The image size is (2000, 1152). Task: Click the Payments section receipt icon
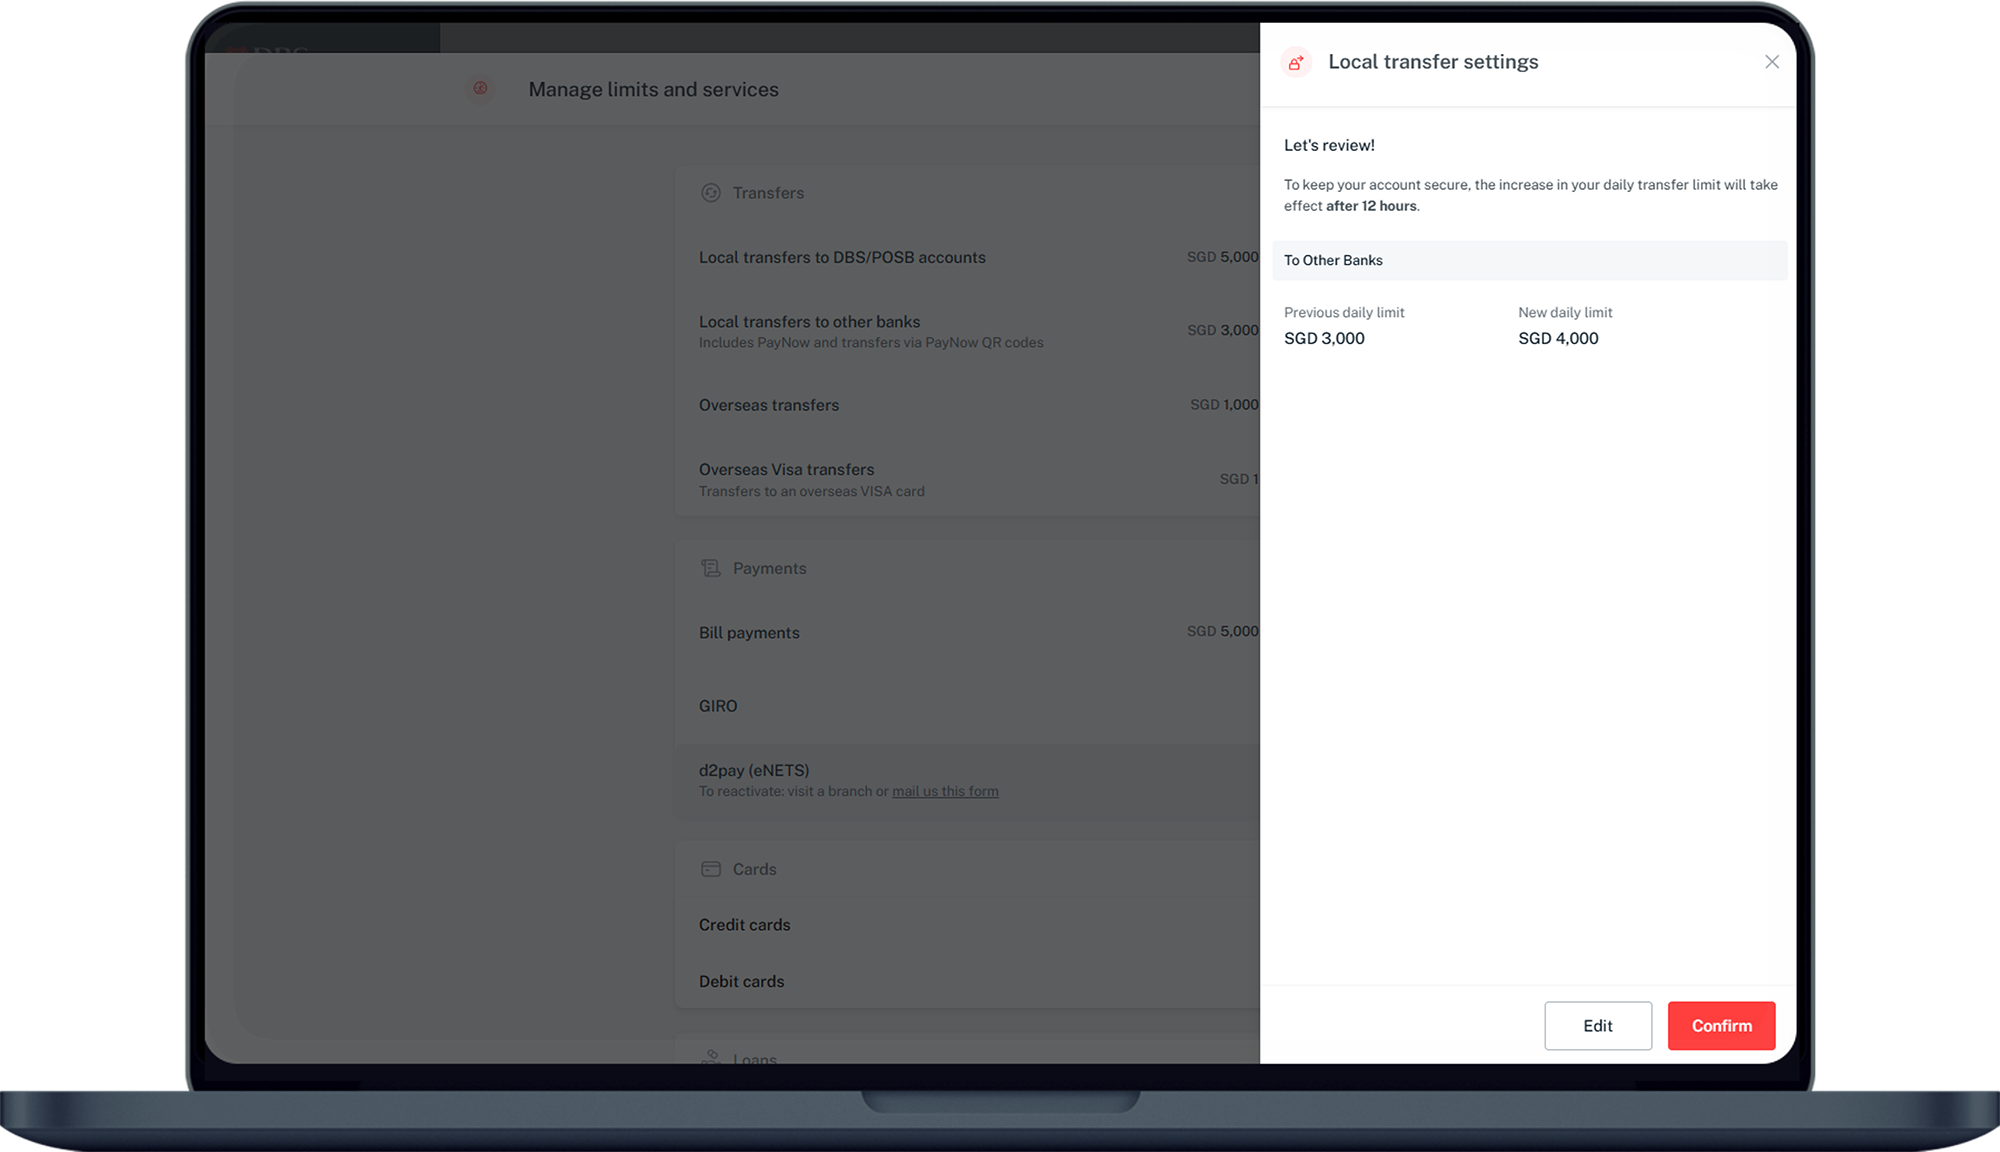(711, 568)
